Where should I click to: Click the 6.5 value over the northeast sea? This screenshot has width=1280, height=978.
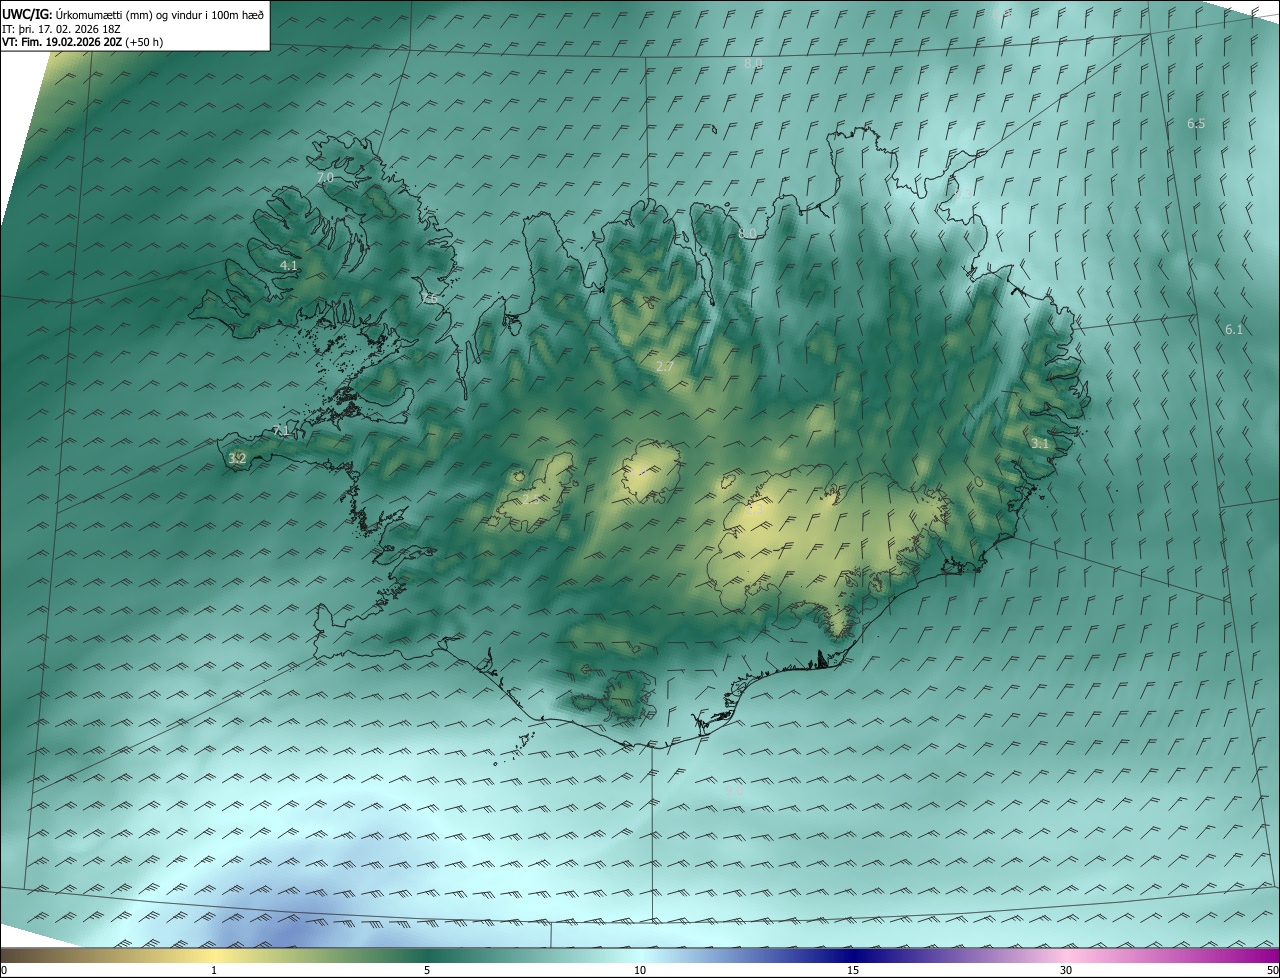(1196, 123)
